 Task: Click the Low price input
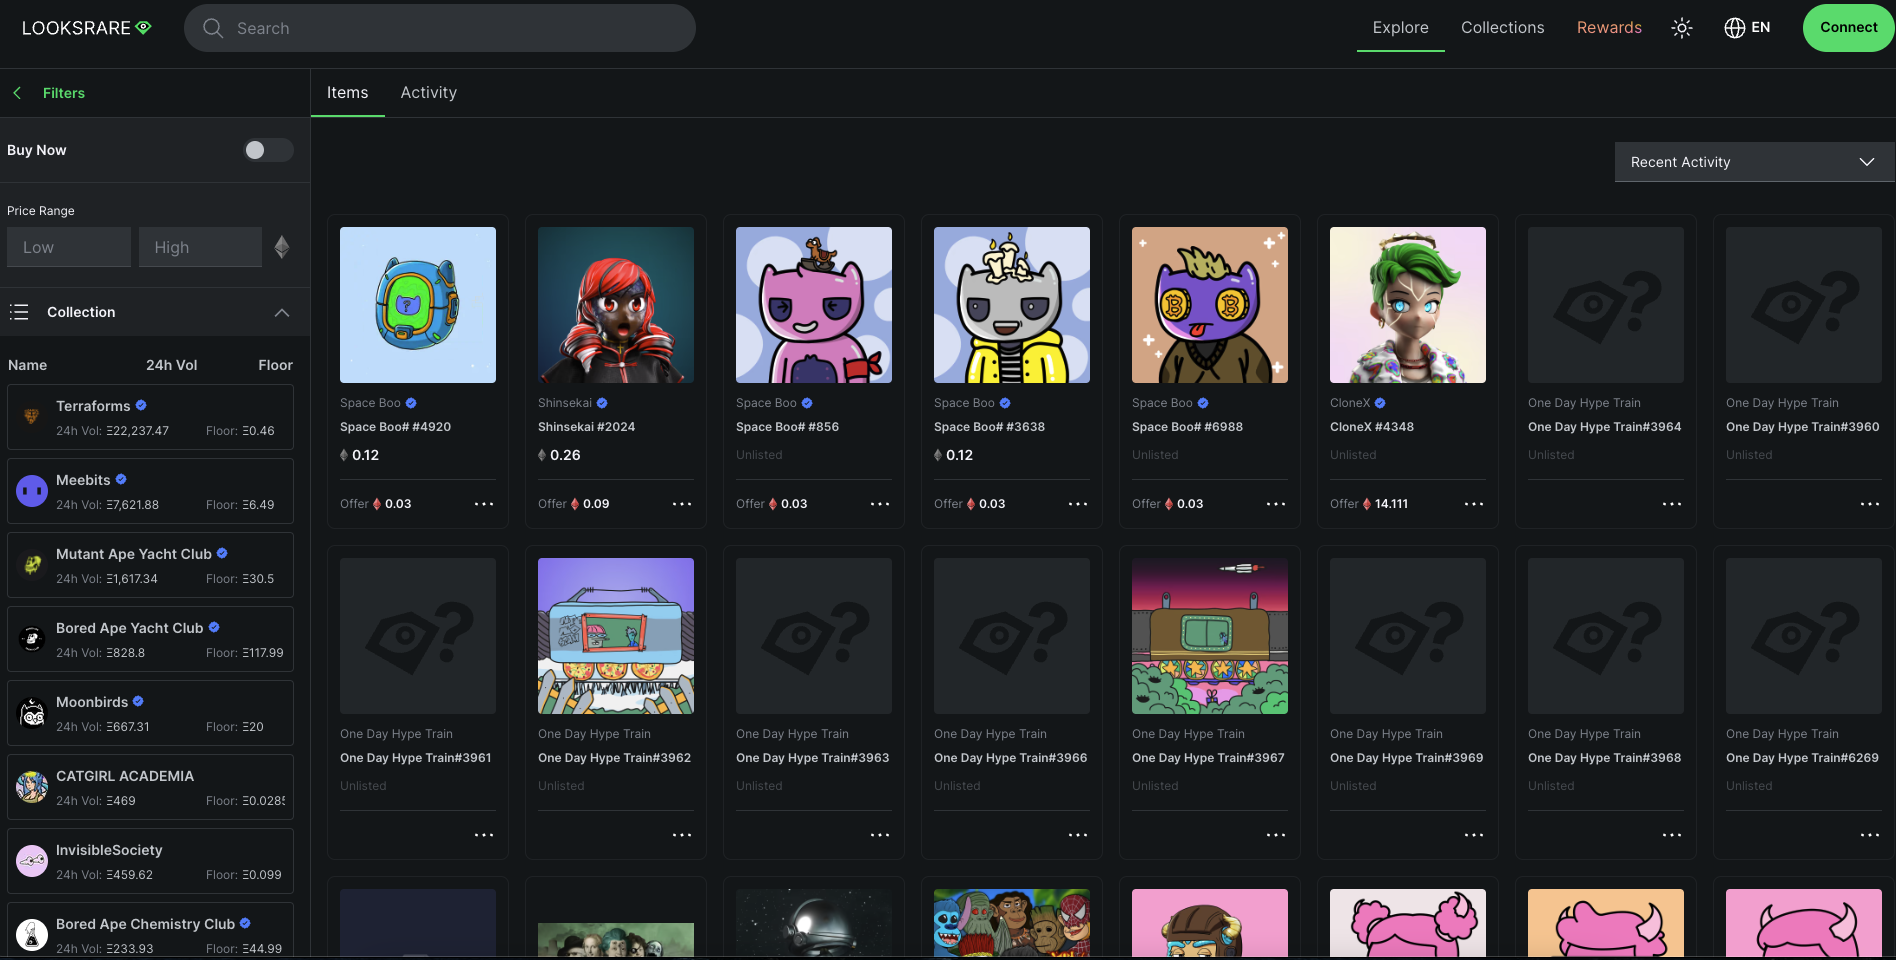69,247
